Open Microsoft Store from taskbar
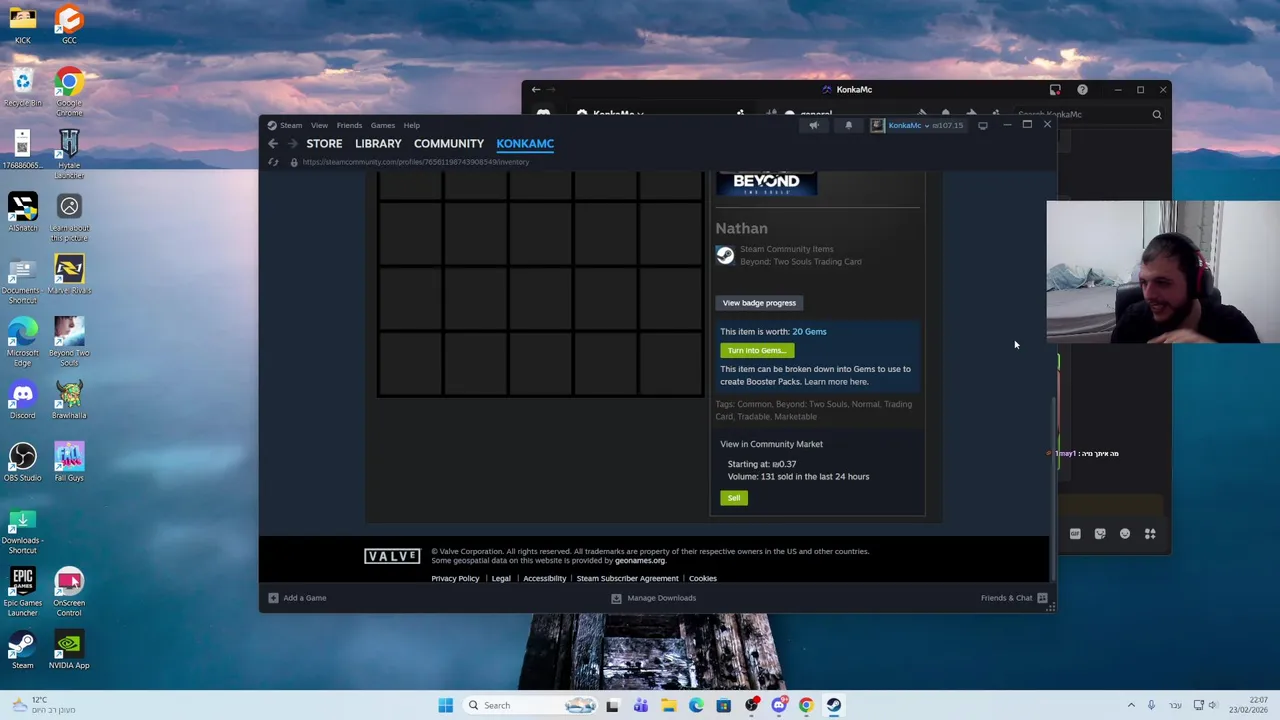1280x720 pixels. [x=723, y=705]
